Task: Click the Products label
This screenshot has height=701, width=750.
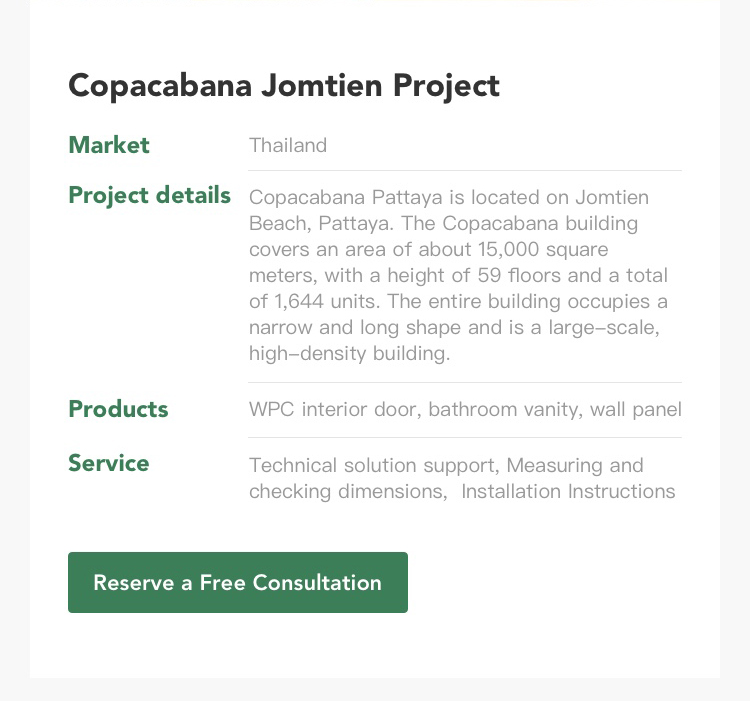Action: [118, 409]
